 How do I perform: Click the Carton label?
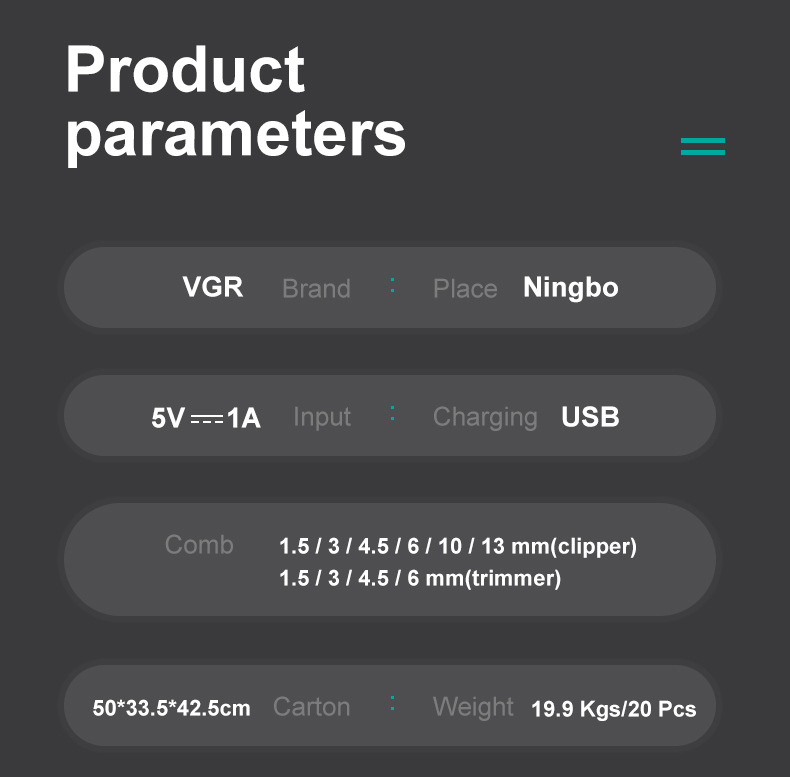click(311, 707)
